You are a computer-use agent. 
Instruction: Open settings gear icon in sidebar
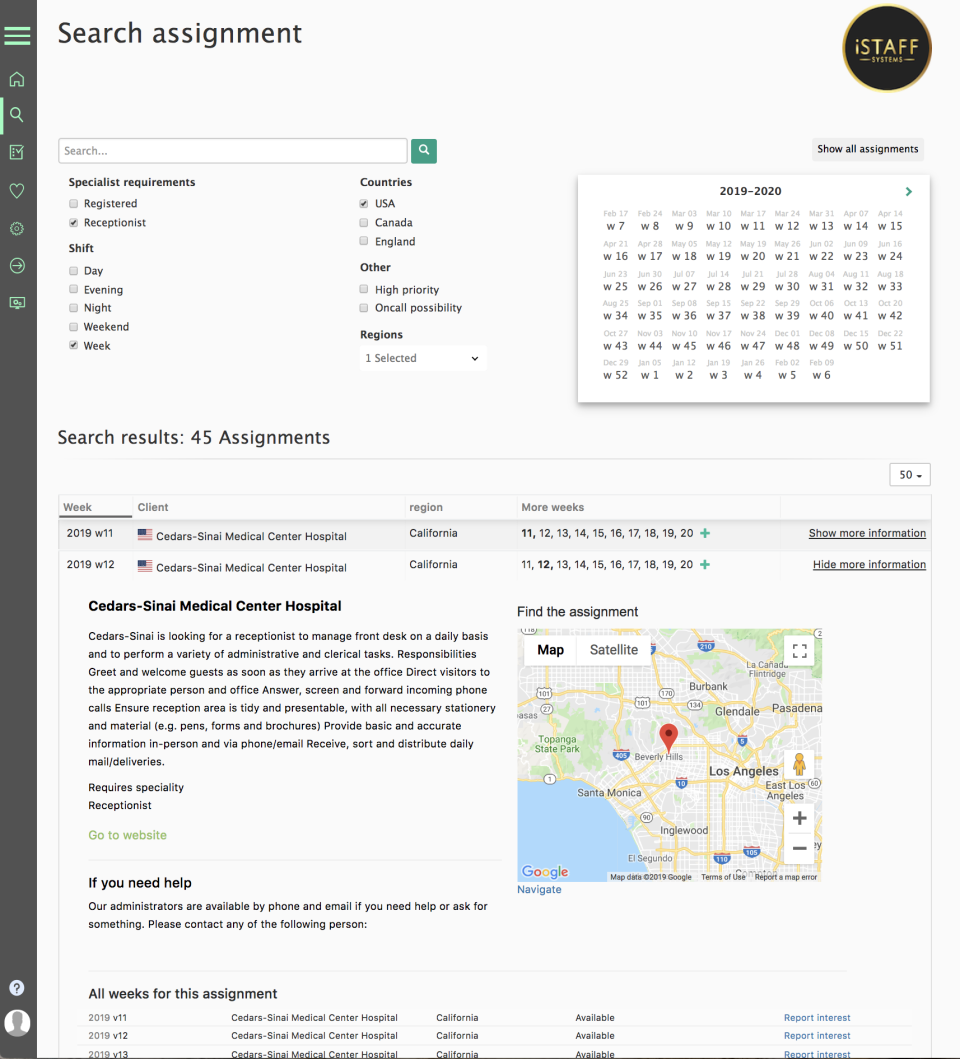[x=17, y=229]
